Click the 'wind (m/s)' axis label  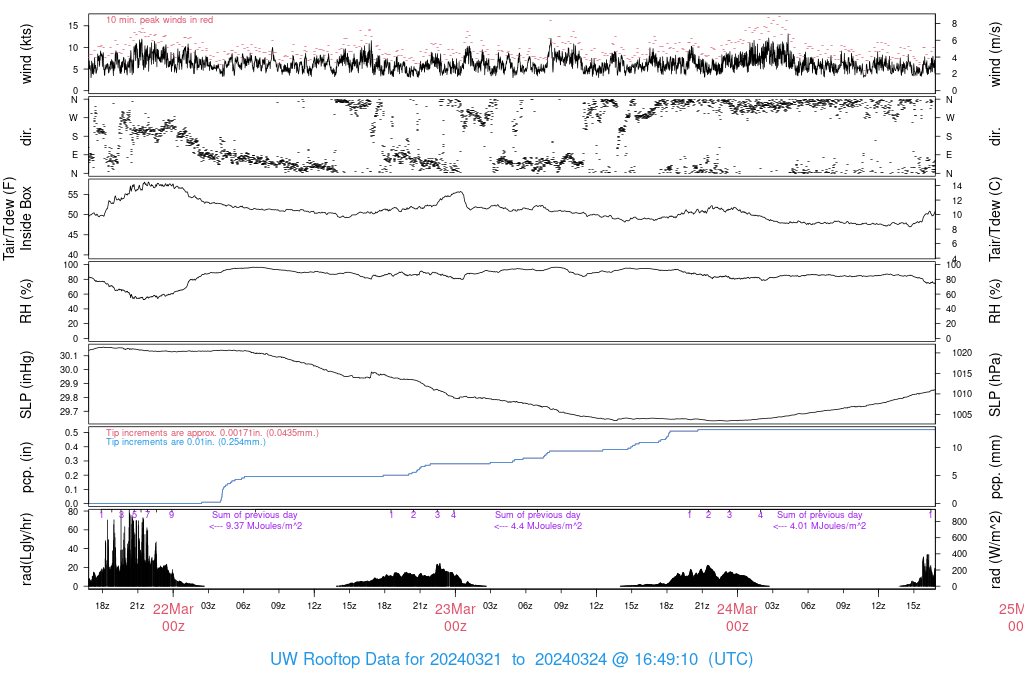[995, 54]
